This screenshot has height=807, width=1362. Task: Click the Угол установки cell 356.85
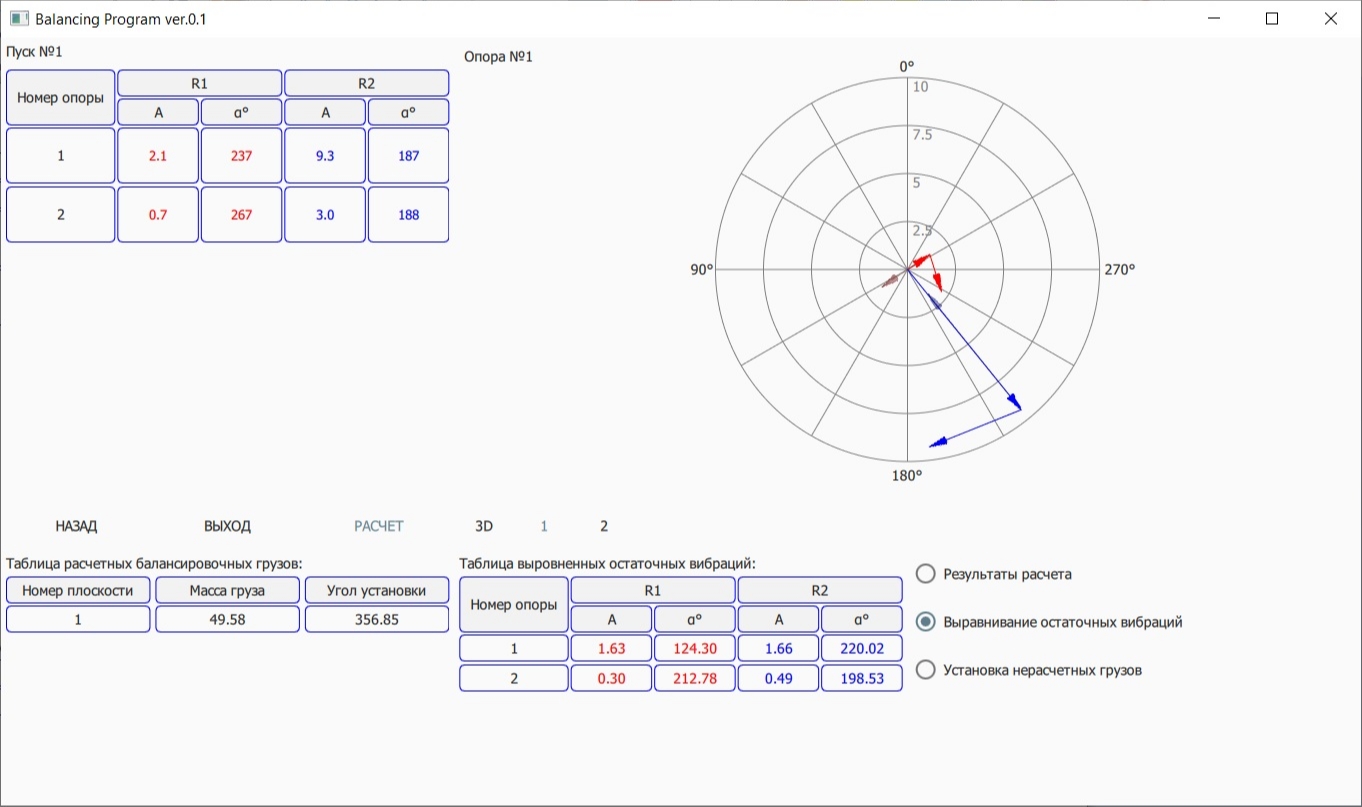(377, 618)
